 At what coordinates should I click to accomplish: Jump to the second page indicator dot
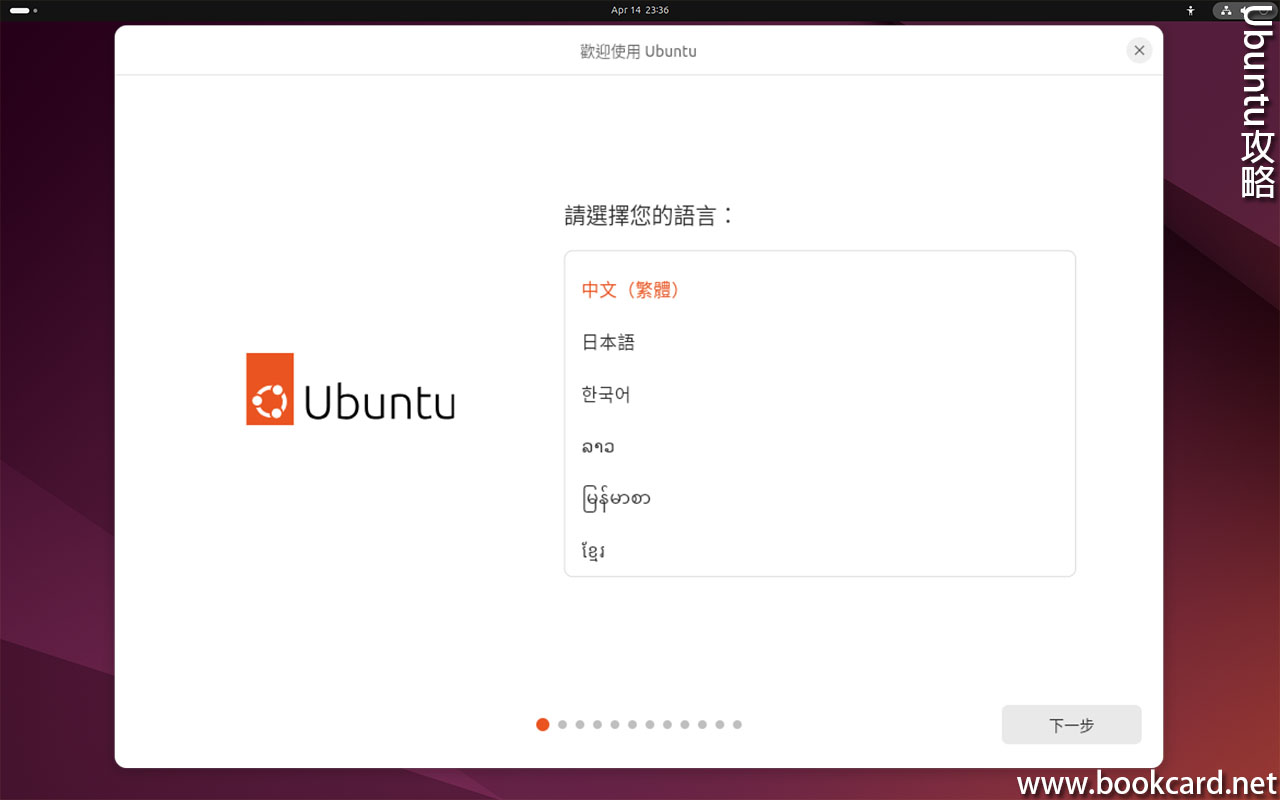coord(562,724)
